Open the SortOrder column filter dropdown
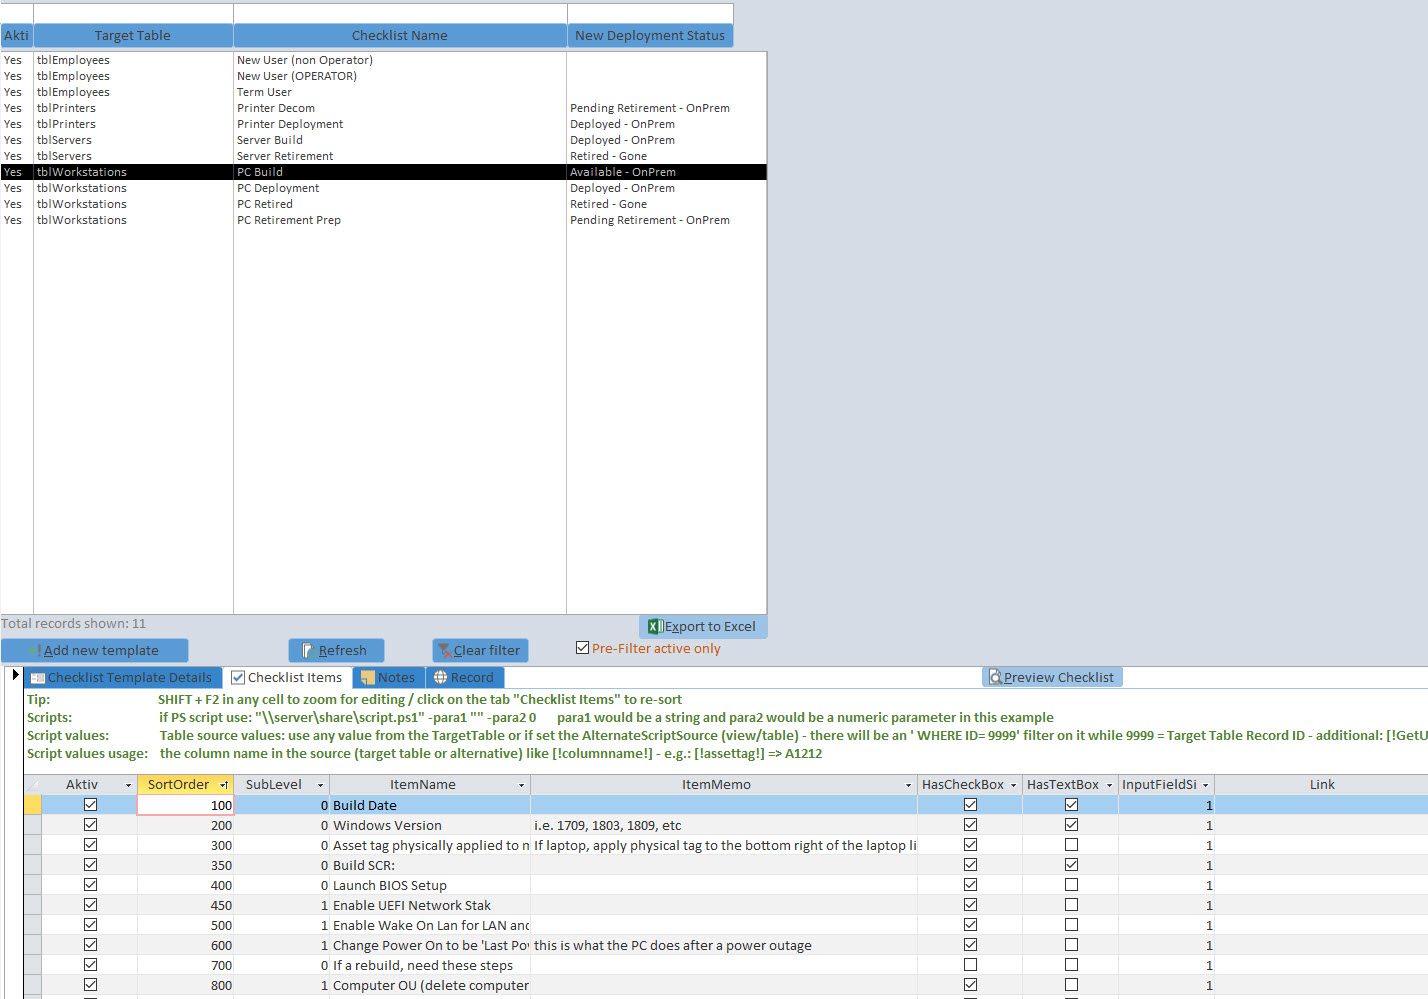Screen dimensions: 1428x999 click(224, 785)
